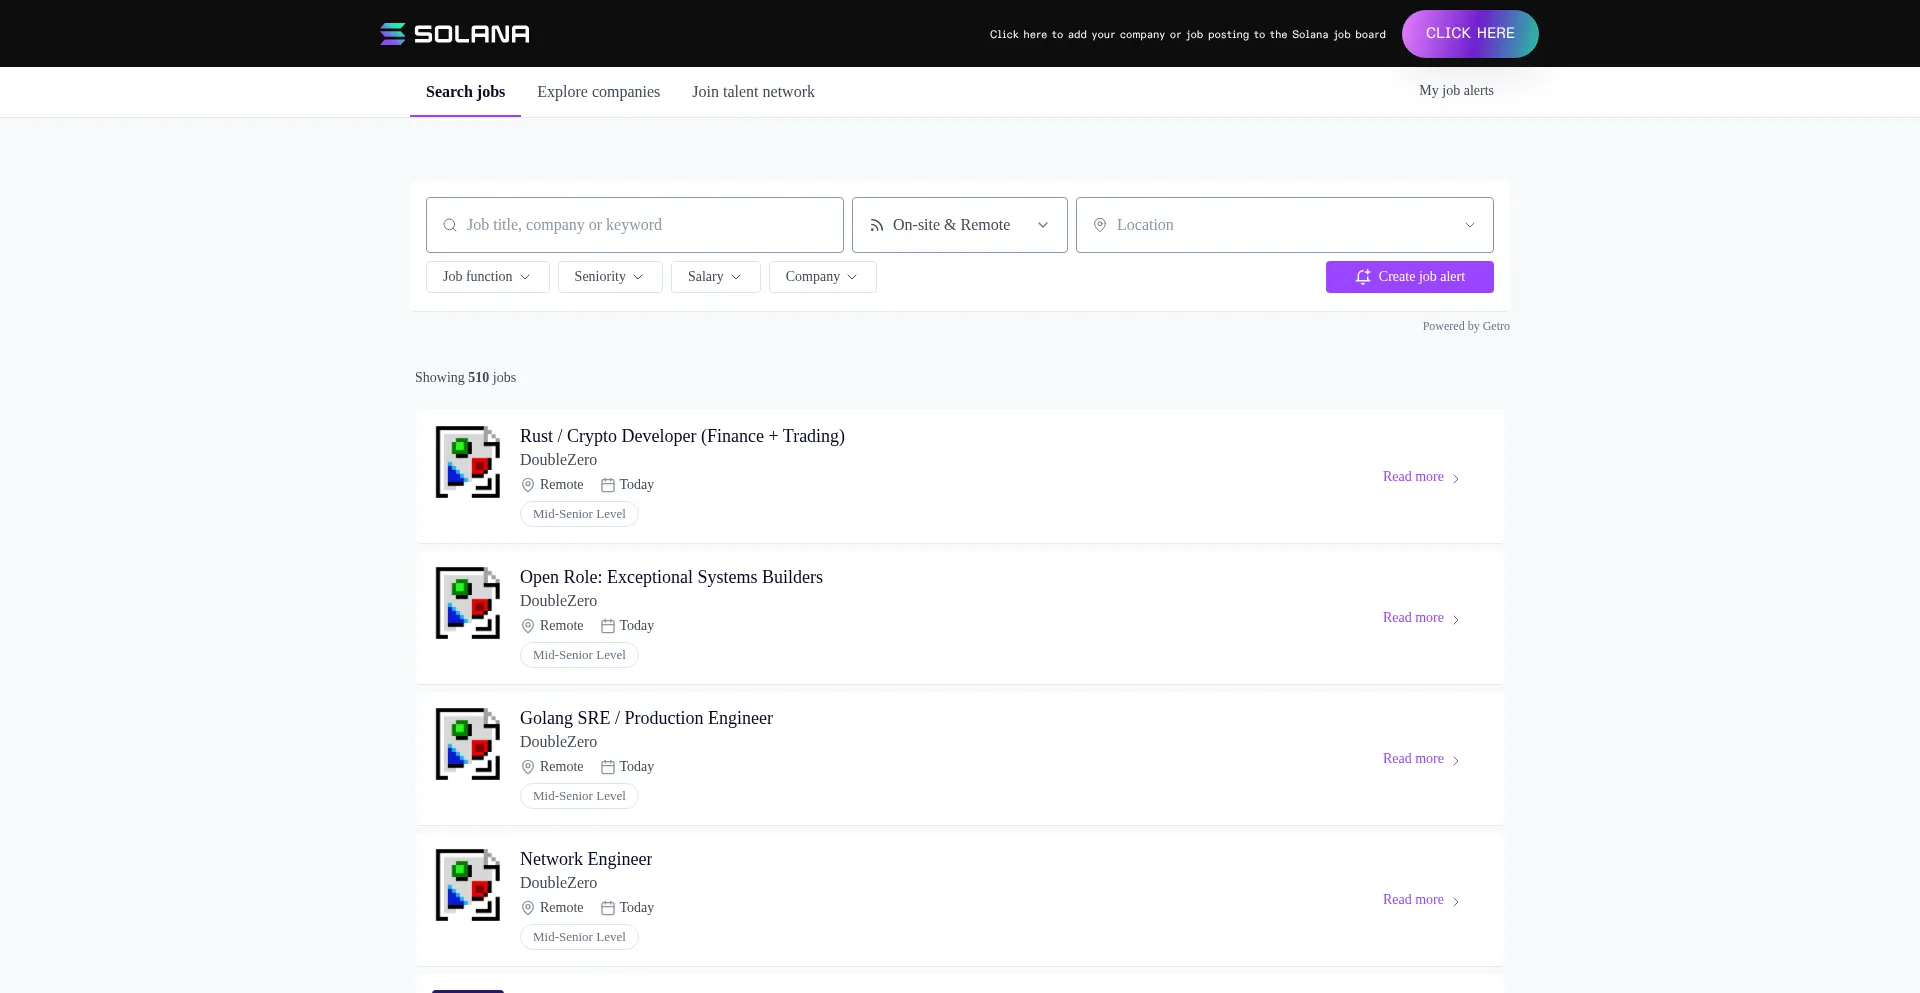This screenshot has height=993, width=1920.
Task: Click arrow icon next to Golang SRE Read more
Action: (x=1456, y=760)
